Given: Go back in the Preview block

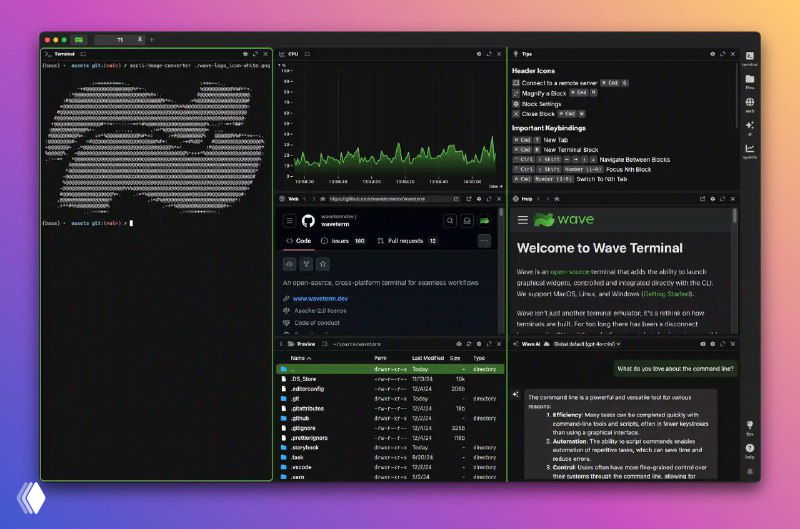Looking at the screenshot, I should [281, 344].
